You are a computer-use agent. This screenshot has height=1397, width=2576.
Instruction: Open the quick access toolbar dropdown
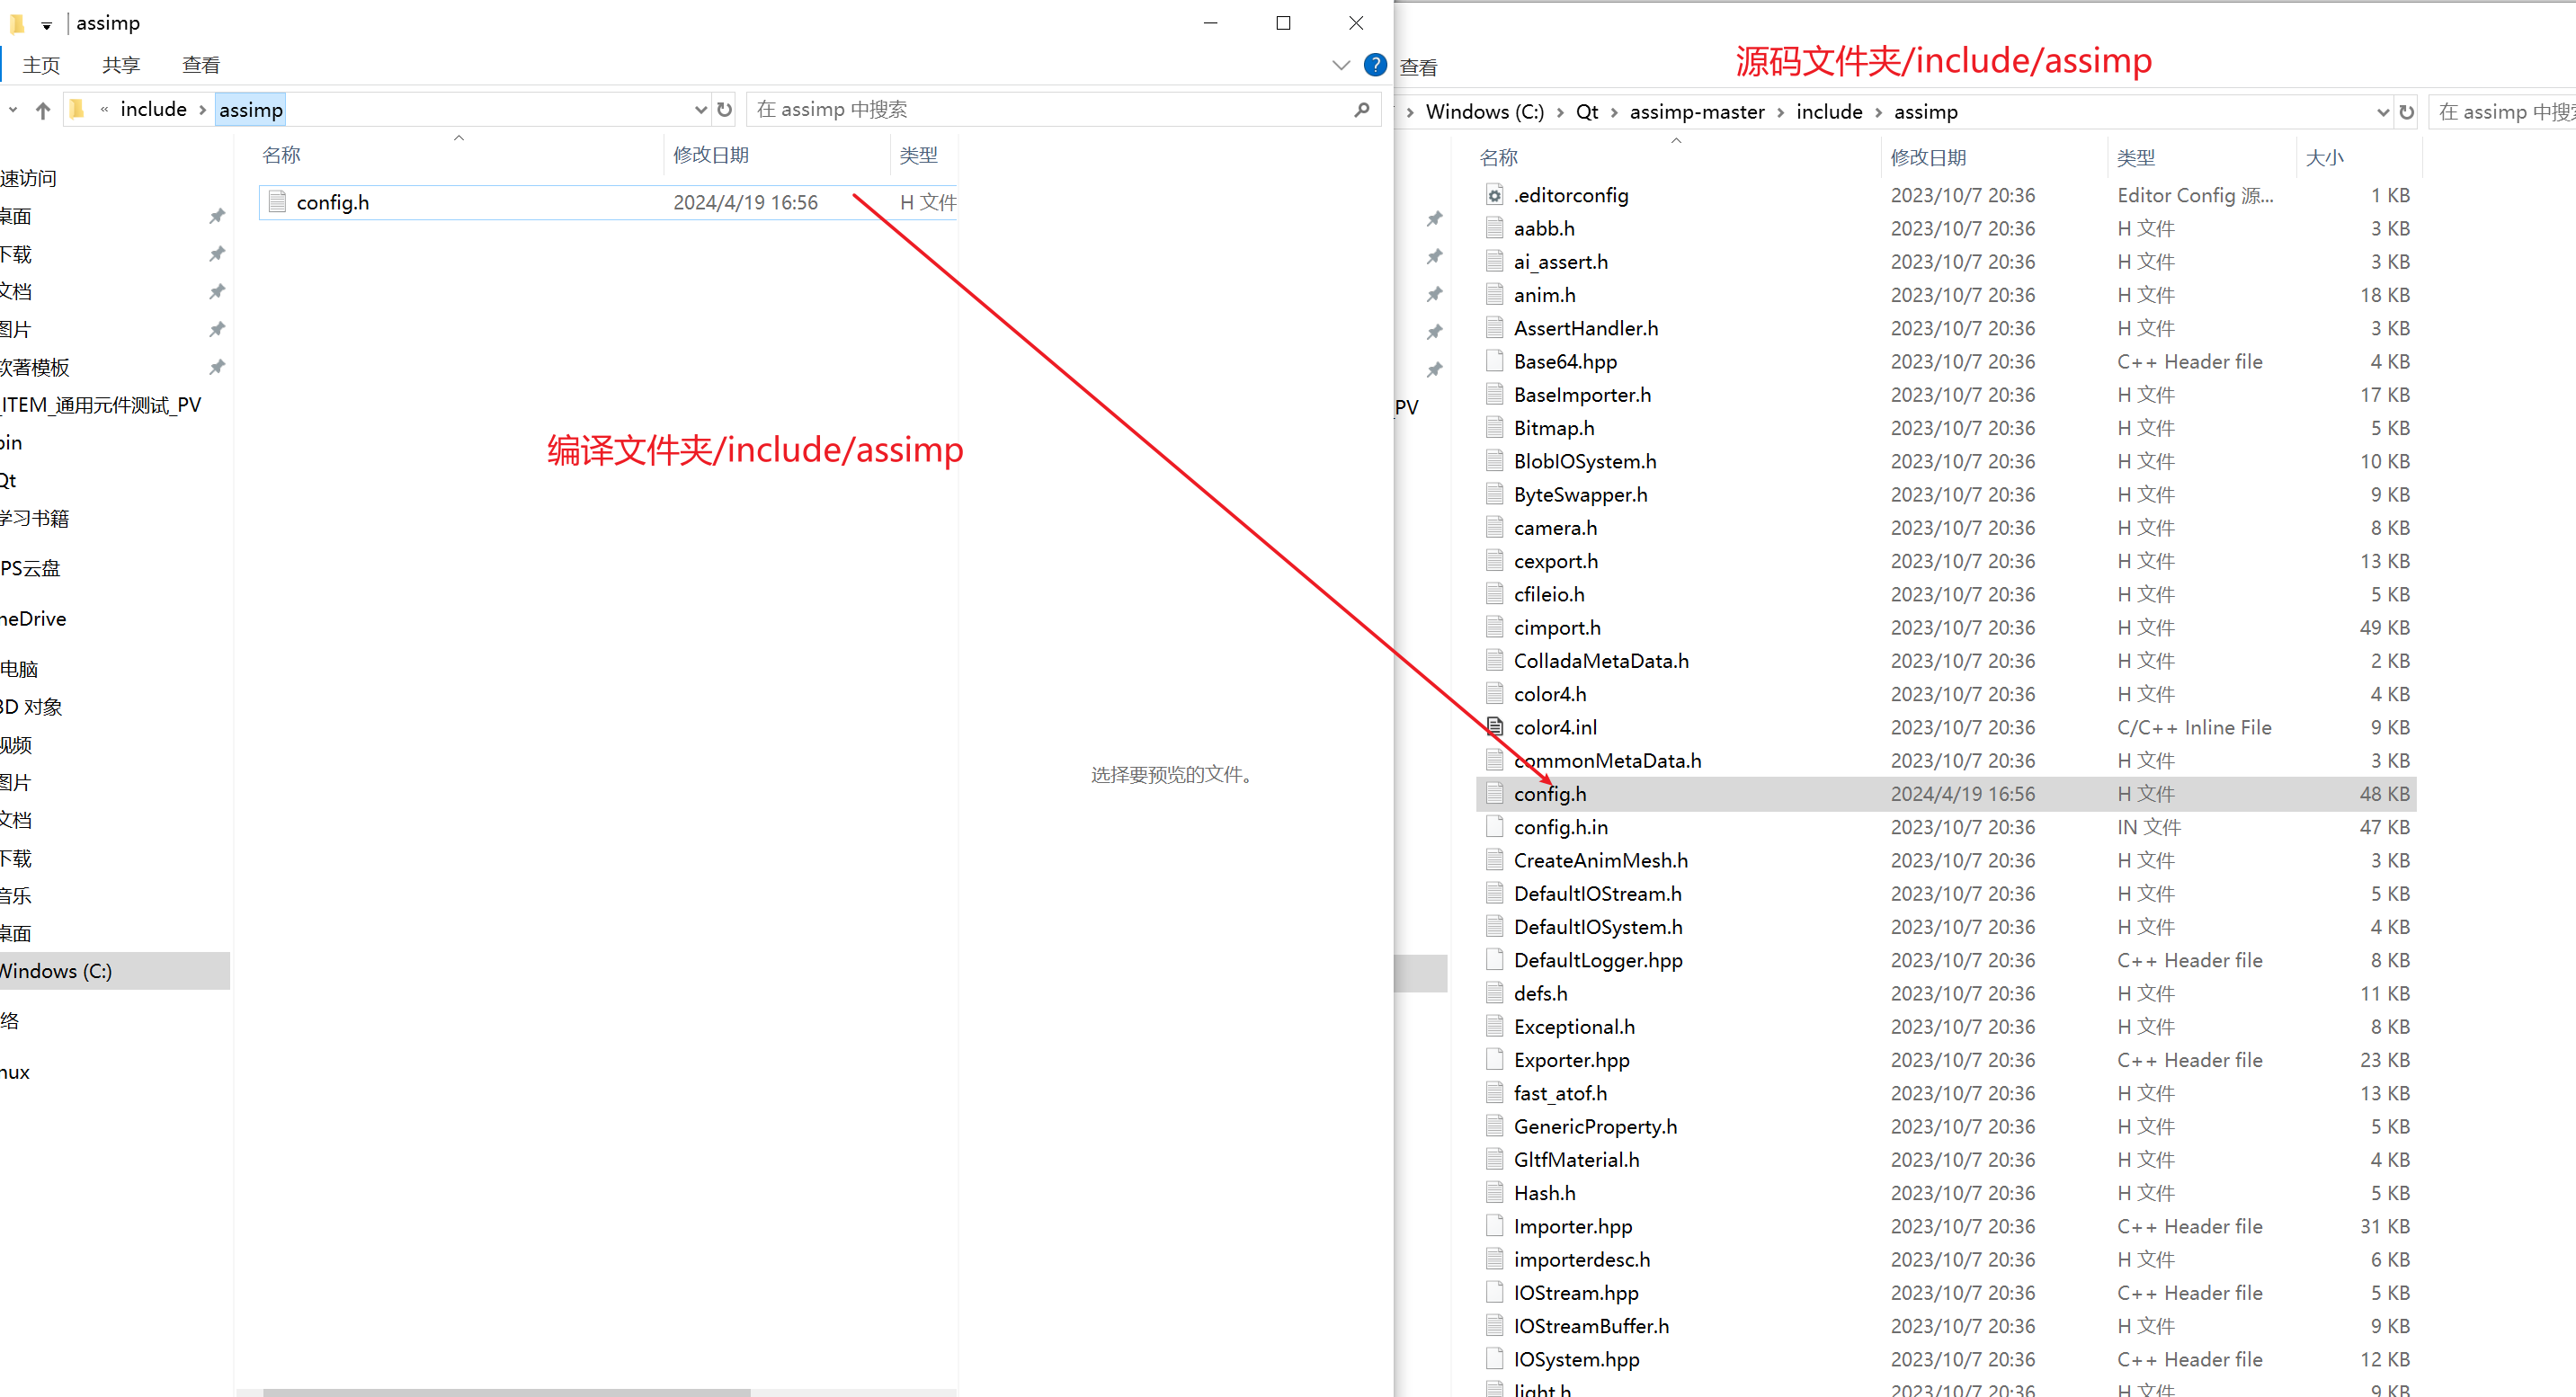click(x=46, y=25)
